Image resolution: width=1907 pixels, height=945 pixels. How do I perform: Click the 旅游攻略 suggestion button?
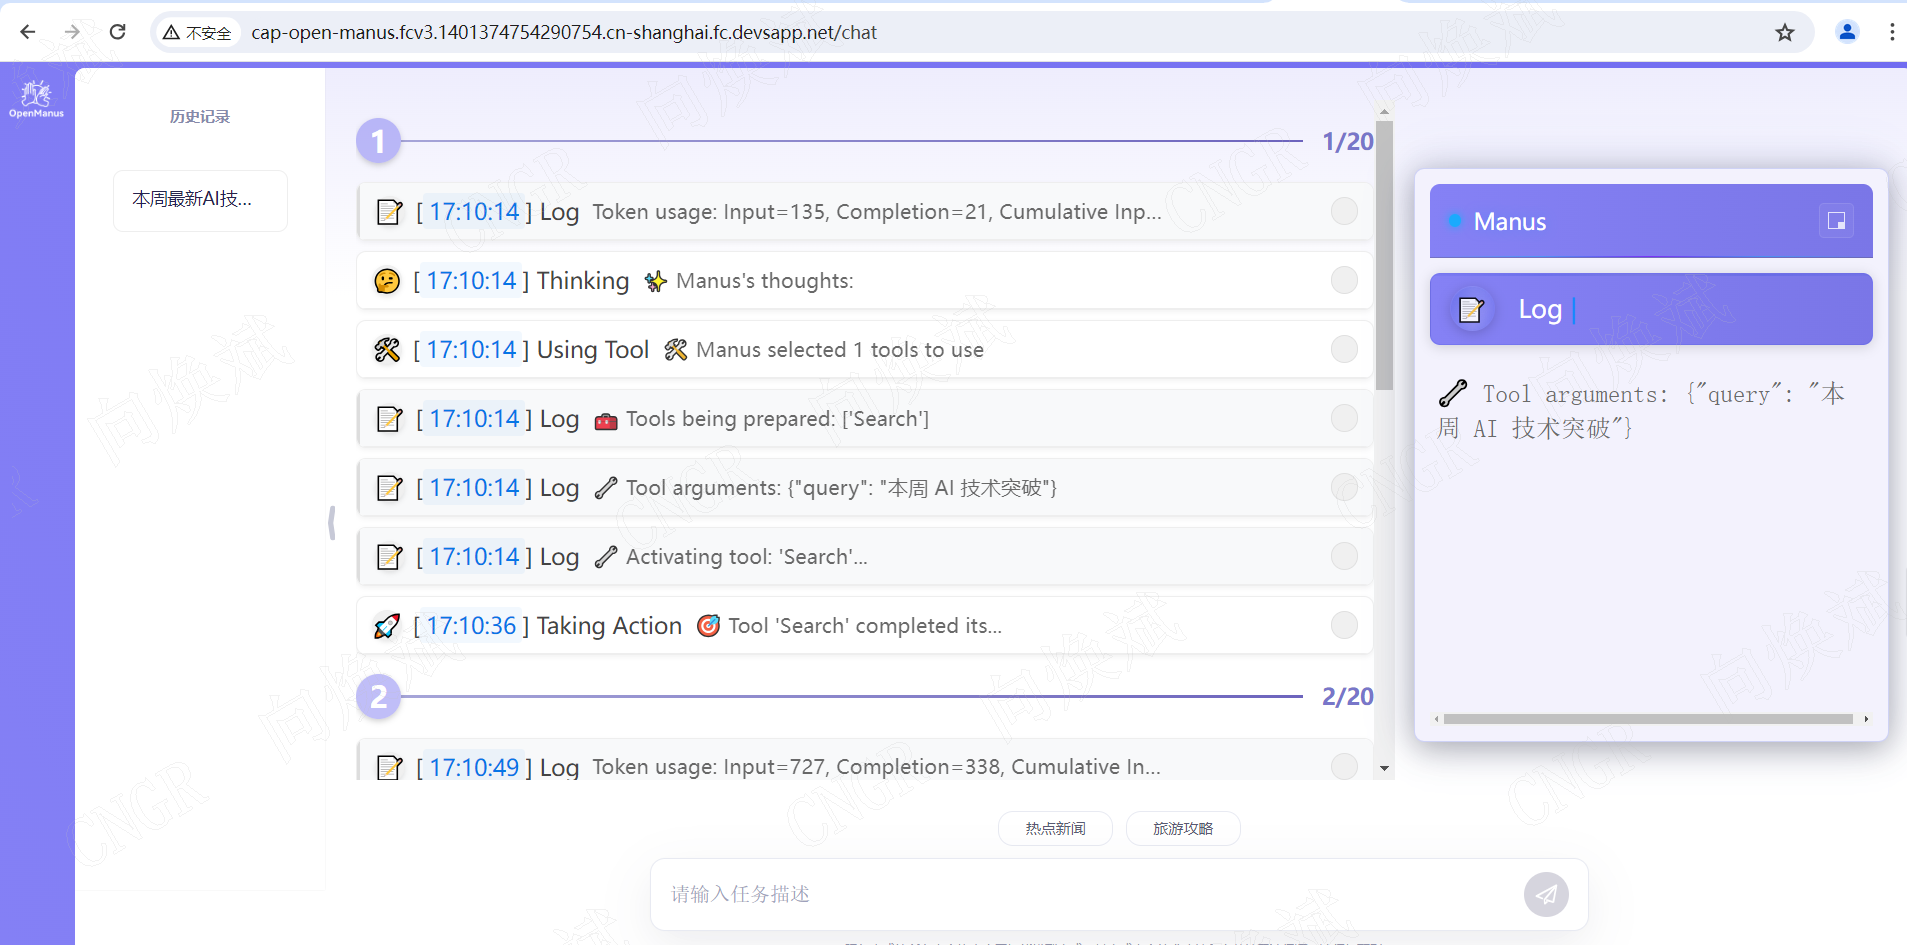1183,829
